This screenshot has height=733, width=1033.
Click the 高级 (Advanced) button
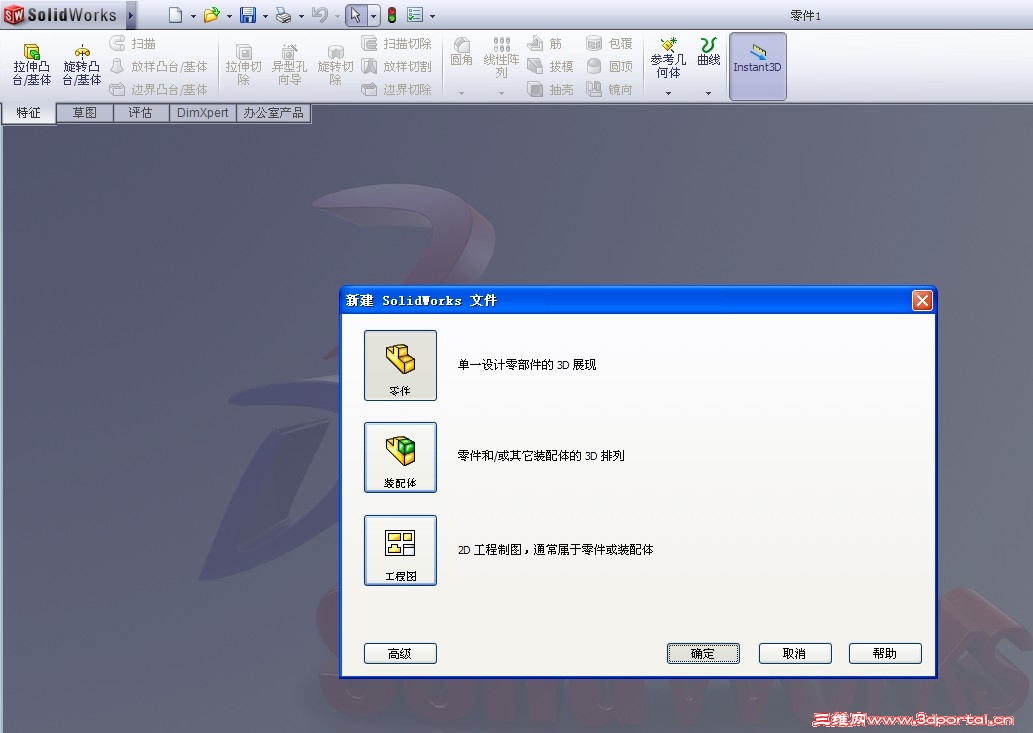point(400,653)
